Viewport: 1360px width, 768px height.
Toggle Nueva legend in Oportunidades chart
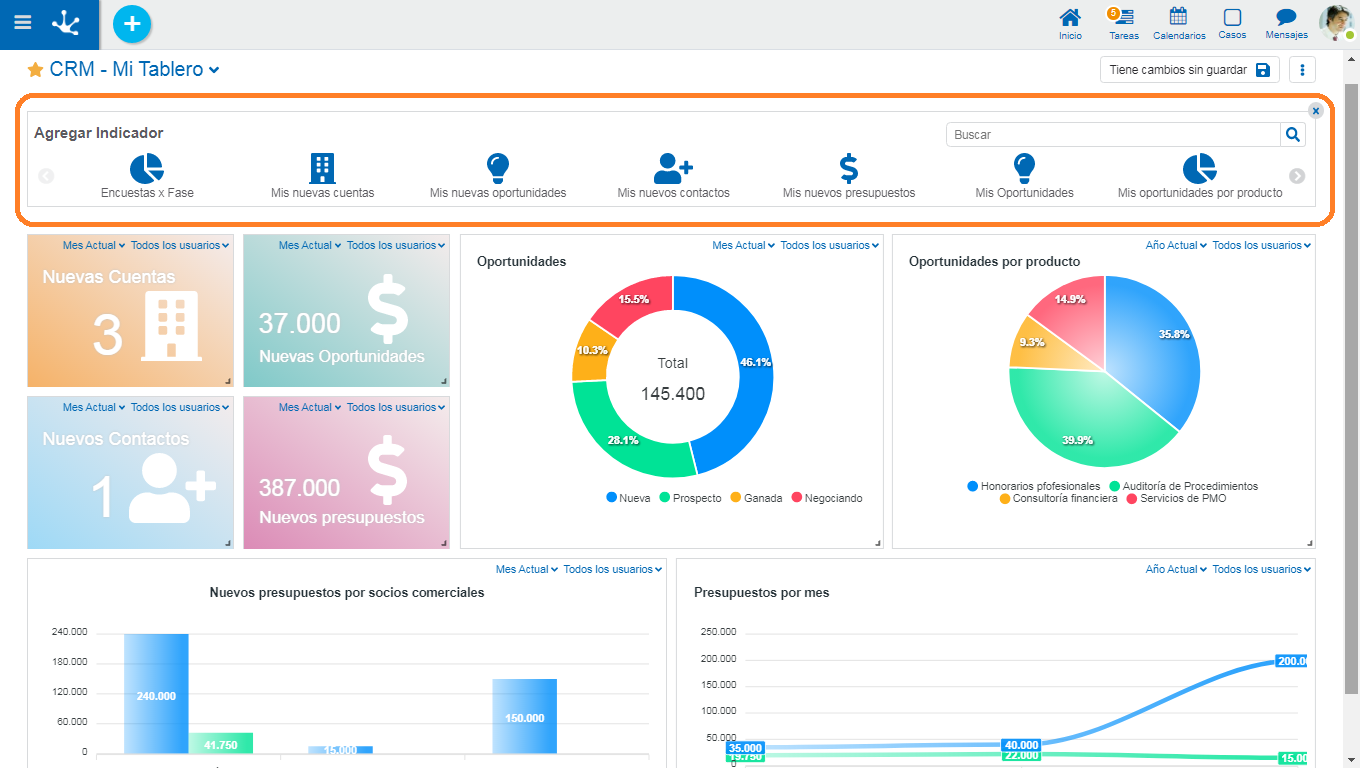[628, 498]
